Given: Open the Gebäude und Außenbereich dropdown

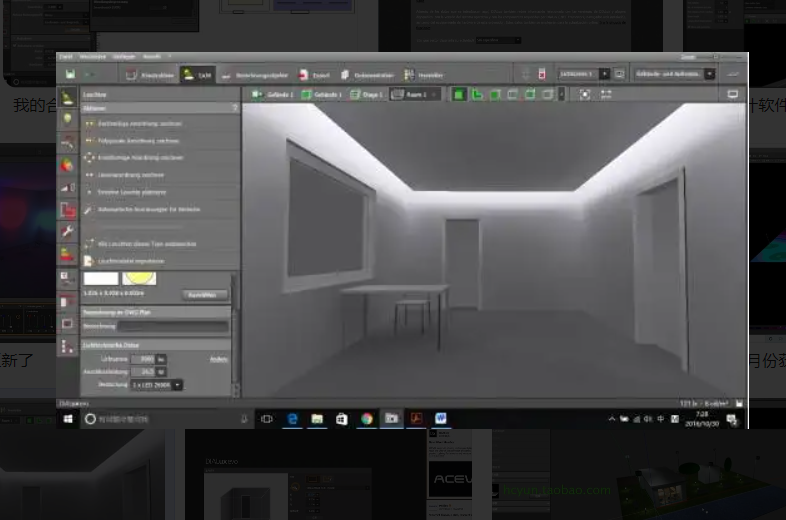Looking at the screenshot, I should (674, 74).
